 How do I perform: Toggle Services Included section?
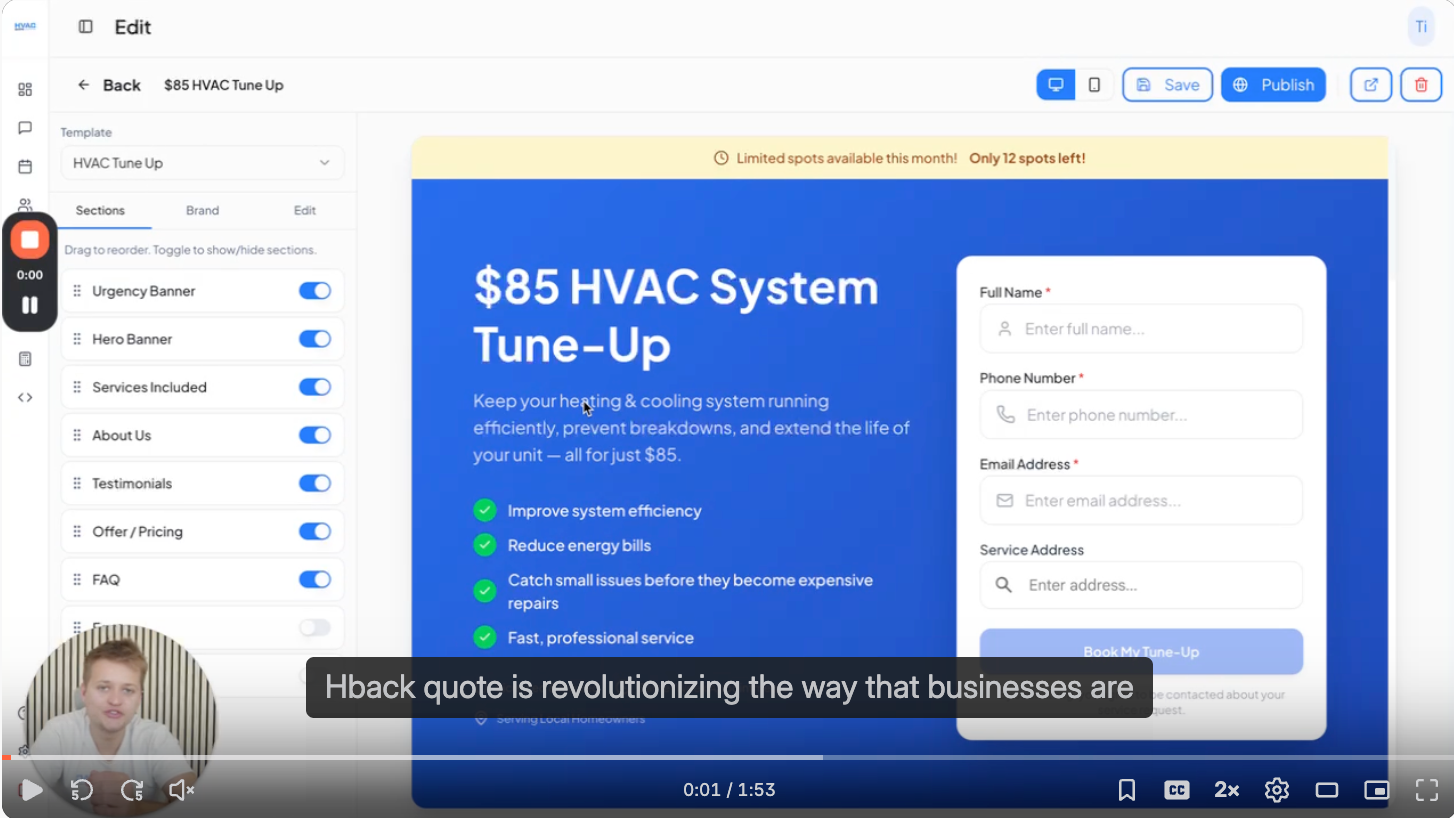pyautogui.click(x=315, y=387)
